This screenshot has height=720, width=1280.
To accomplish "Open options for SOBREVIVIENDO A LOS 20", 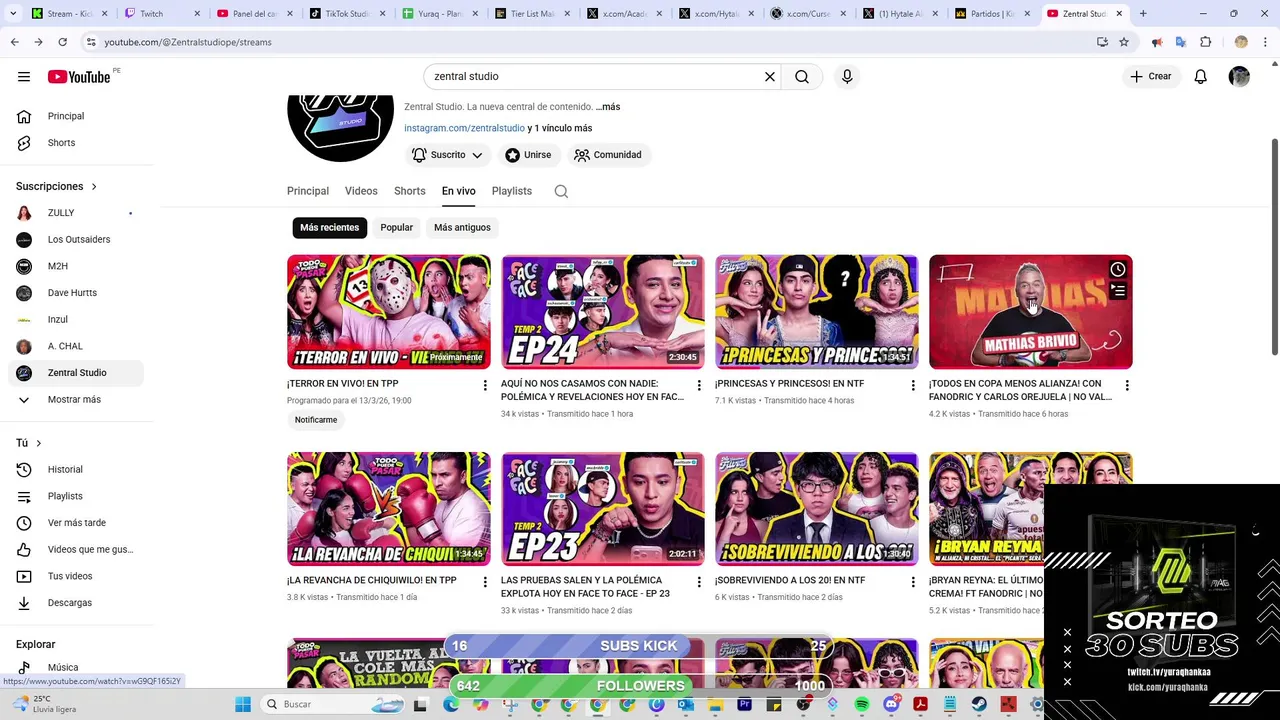I will click(913, 582).
